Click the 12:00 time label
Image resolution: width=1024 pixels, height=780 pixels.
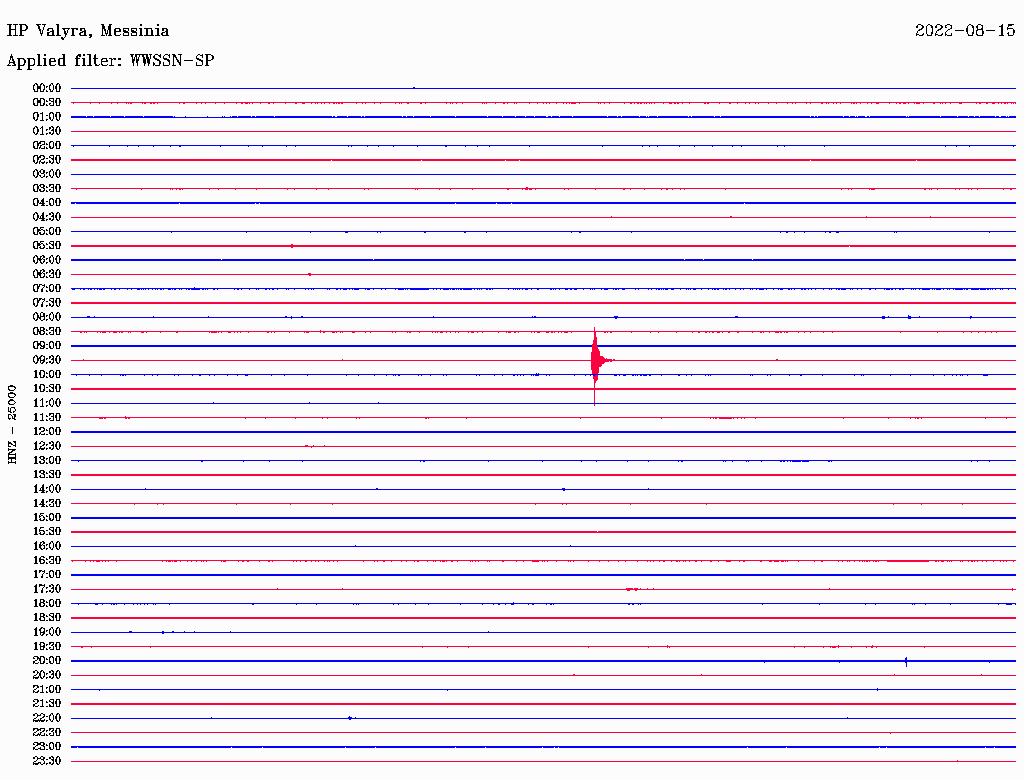(x=46, y=432)
